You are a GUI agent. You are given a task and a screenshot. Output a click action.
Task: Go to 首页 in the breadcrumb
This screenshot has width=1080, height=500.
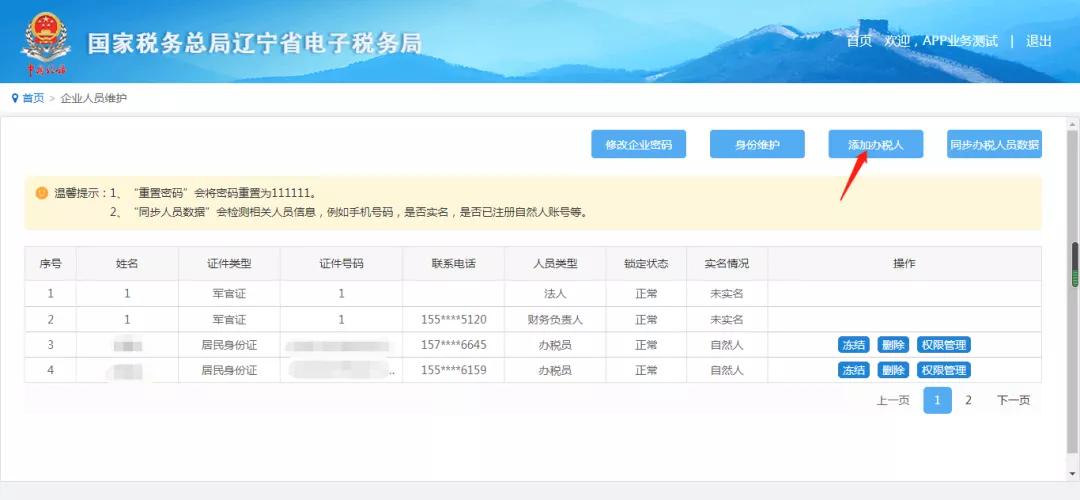point(33,98)
